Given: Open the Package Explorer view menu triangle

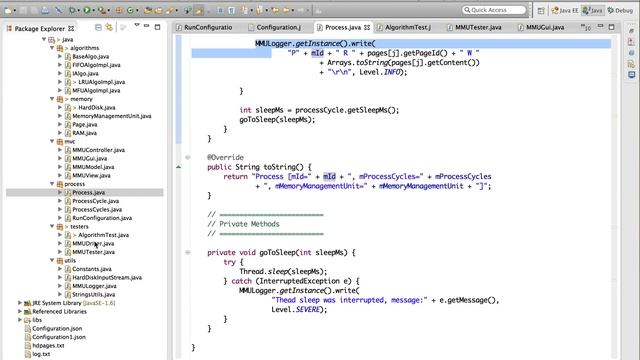Looking at the screenshot, I should (x=137, y=26).
